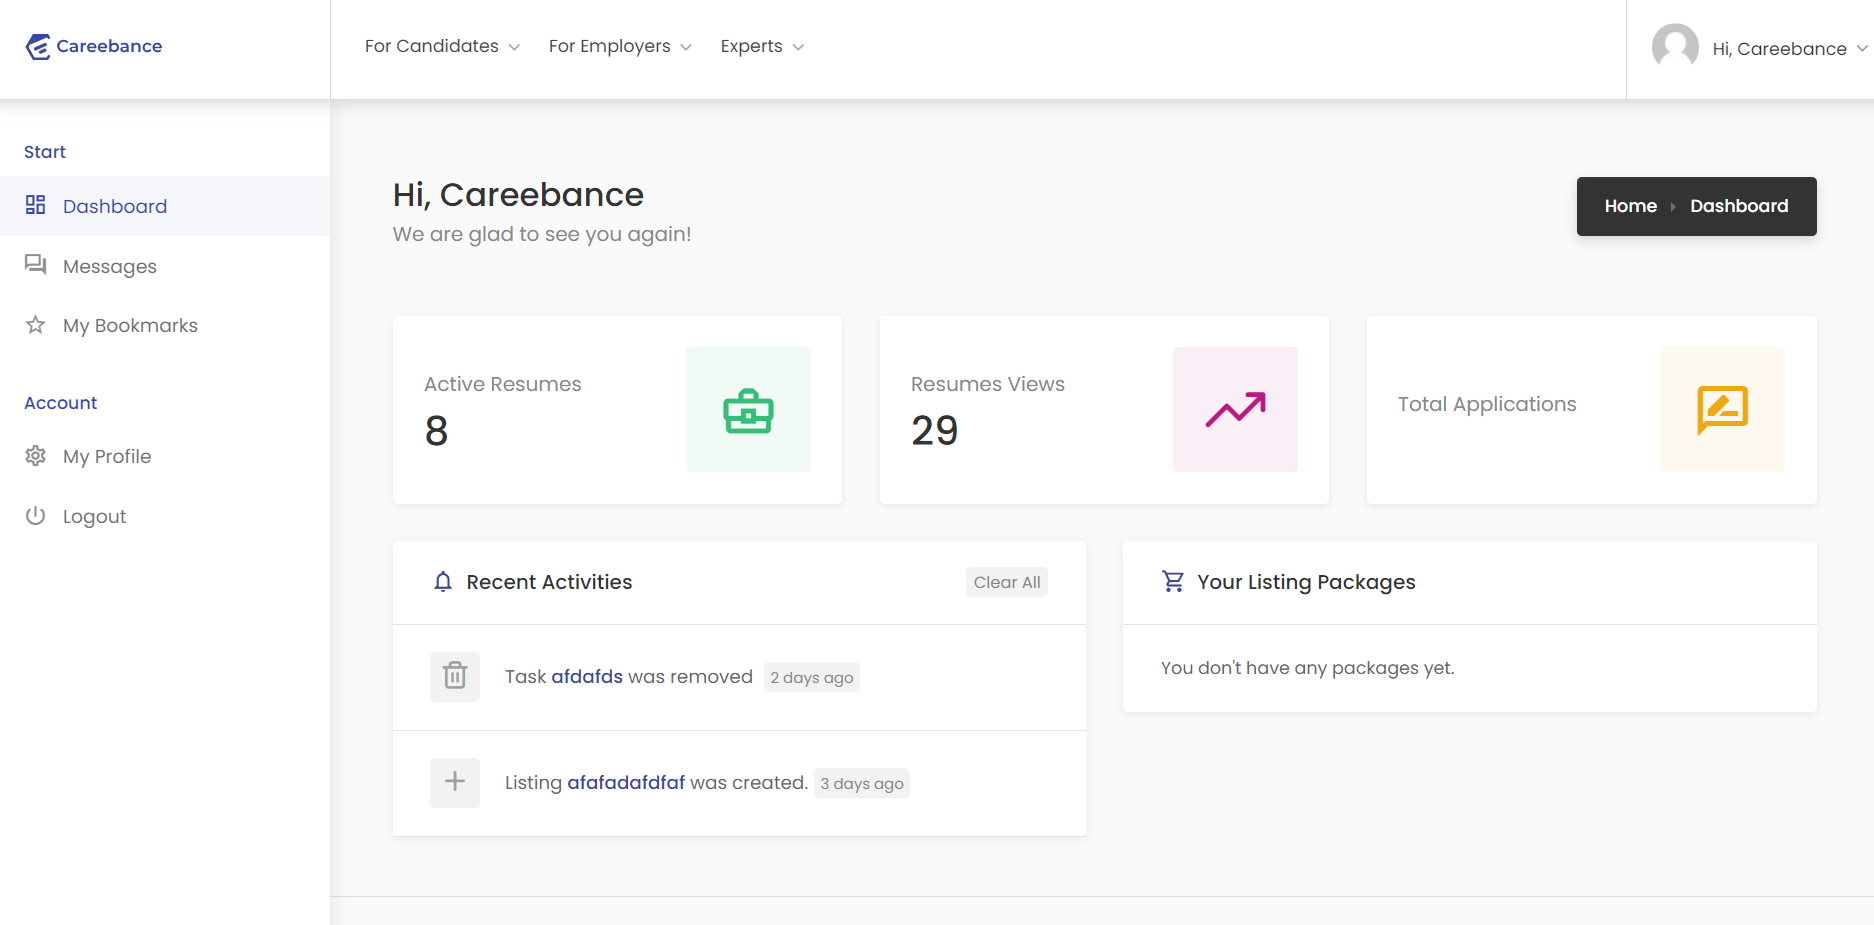Expand the For Candidates dropdown

[442, 47]
